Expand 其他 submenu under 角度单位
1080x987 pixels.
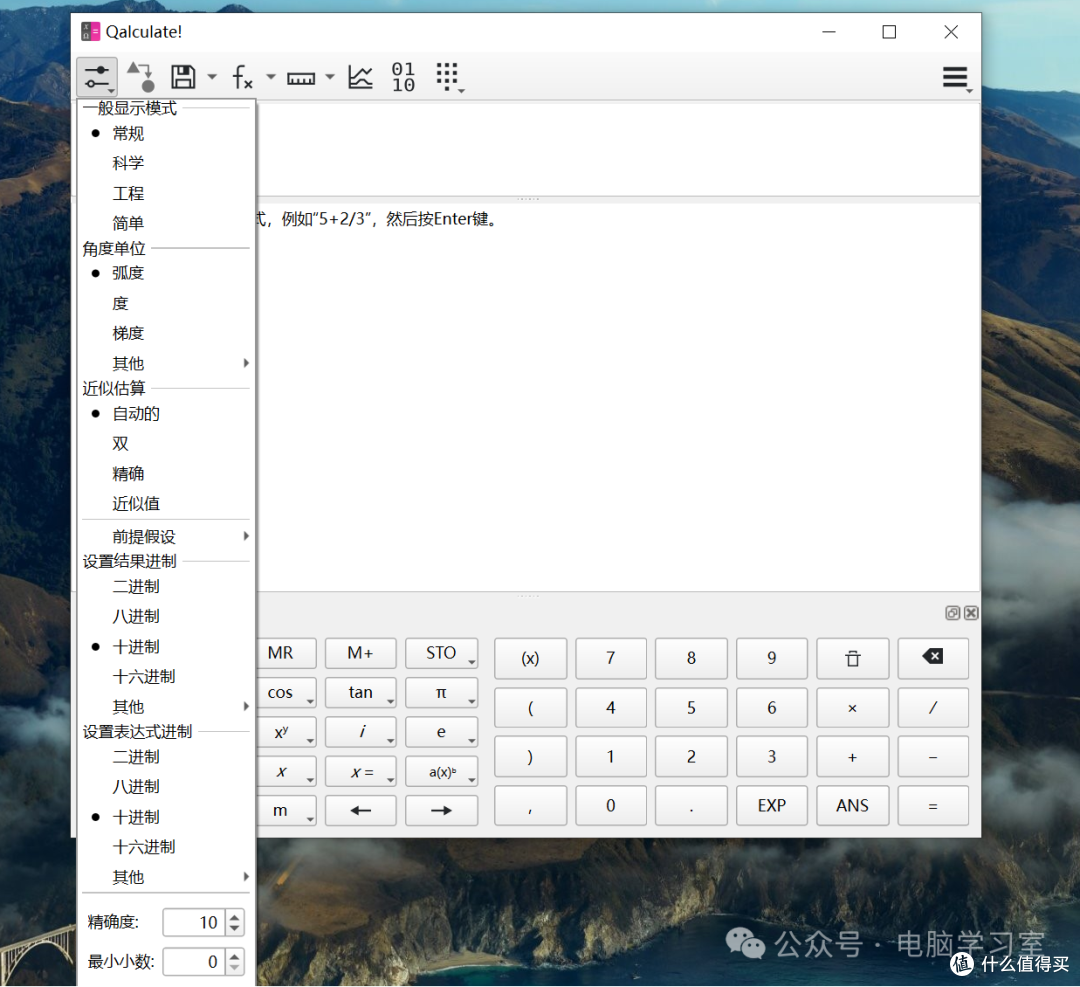166,363
